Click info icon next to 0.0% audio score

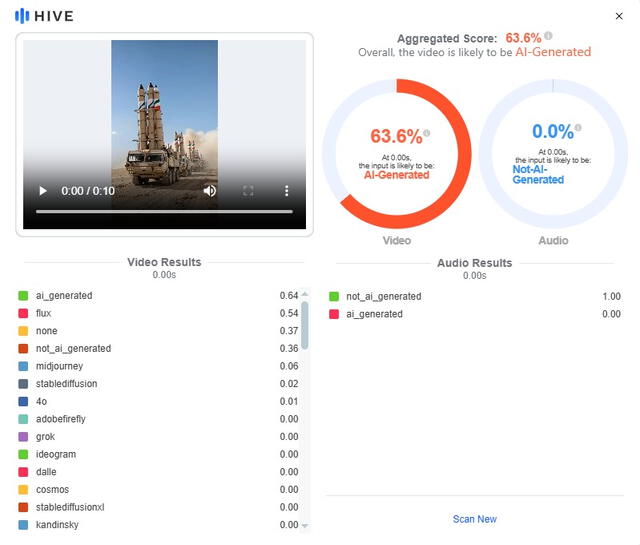578,127
